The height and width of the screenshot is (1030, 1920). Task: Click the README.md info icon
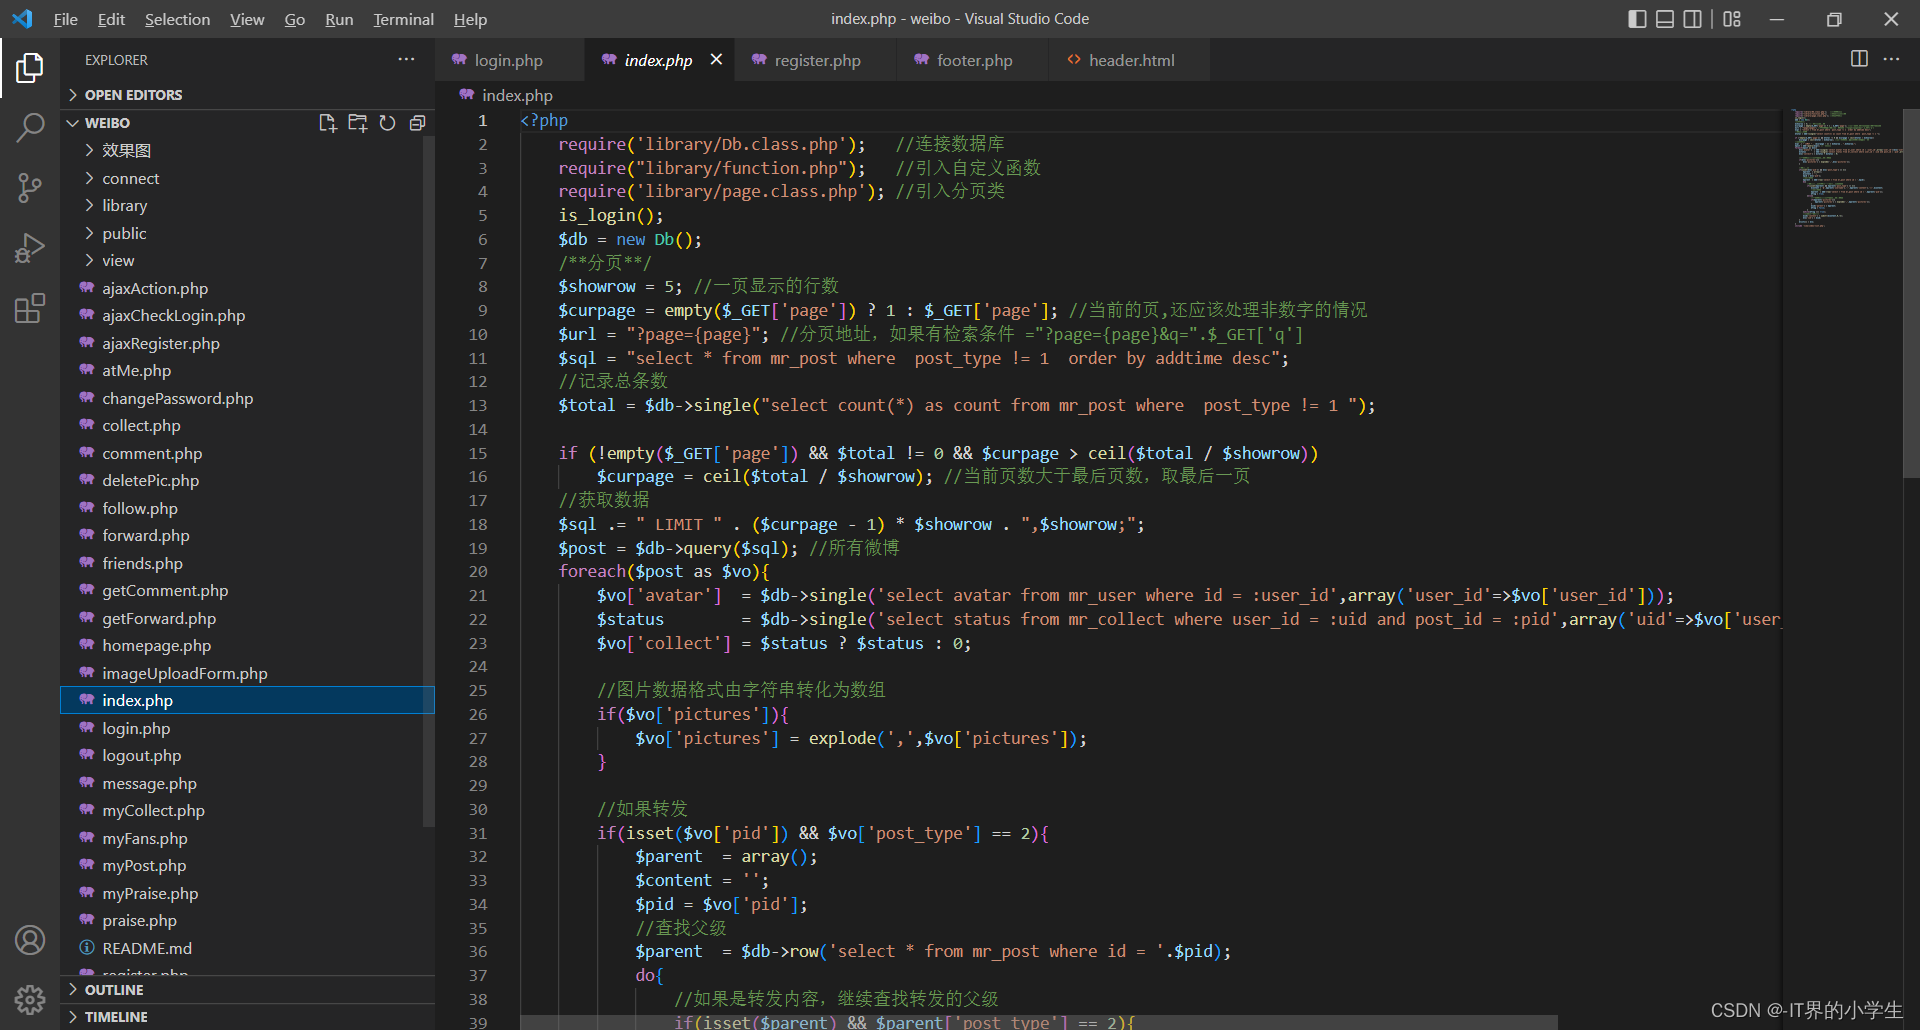(x=87, y=948)
